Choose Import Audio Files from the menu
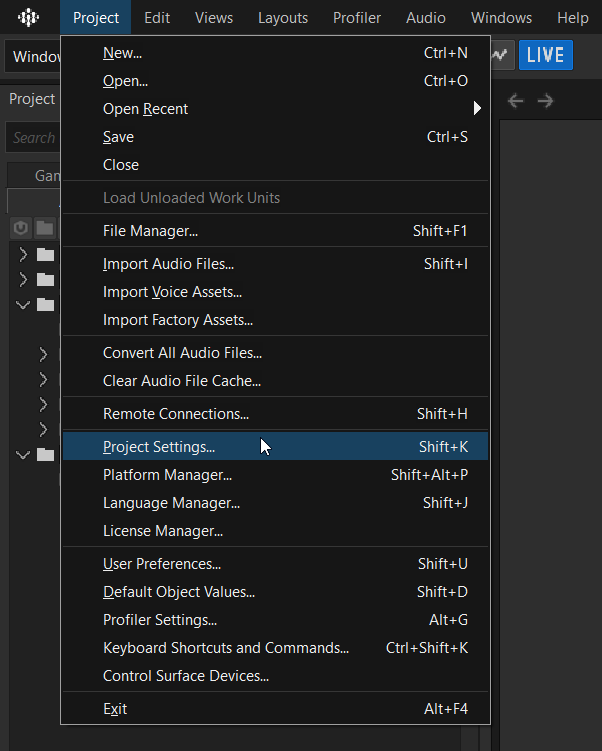 click(x=168, y=264)
